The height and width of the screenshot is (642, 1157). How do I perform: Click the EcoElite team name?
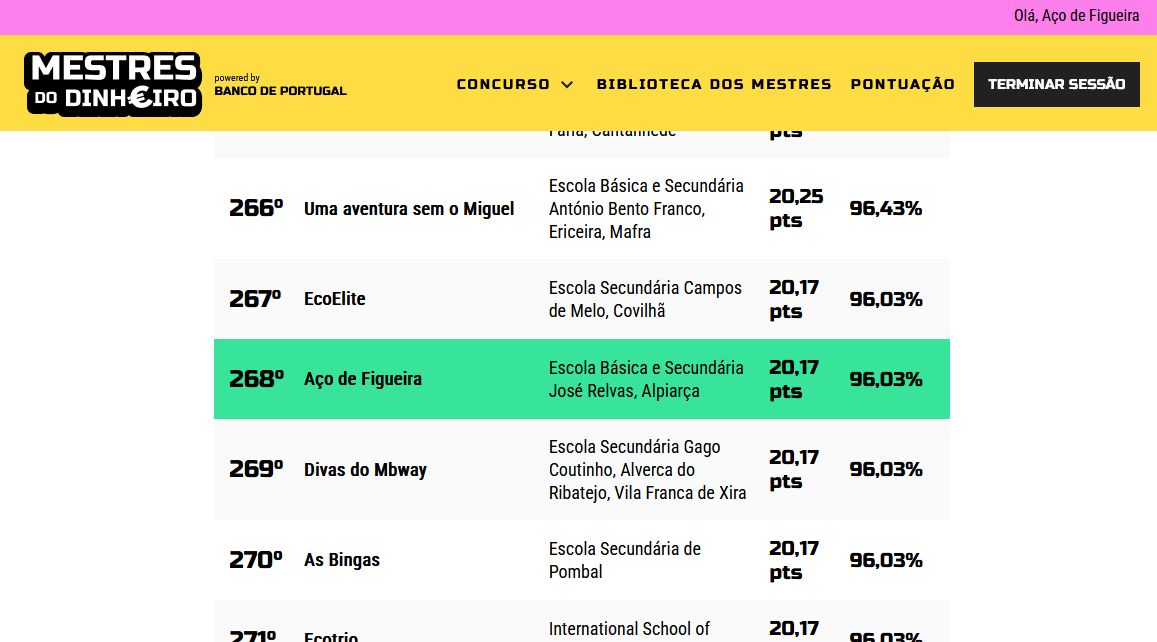coord(335,299)
